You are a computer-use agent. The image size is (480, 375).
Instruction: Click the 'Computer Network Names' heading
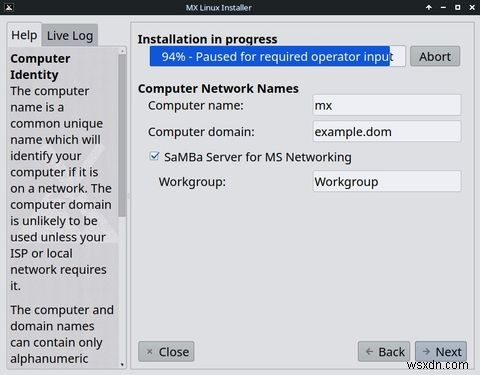218,89
